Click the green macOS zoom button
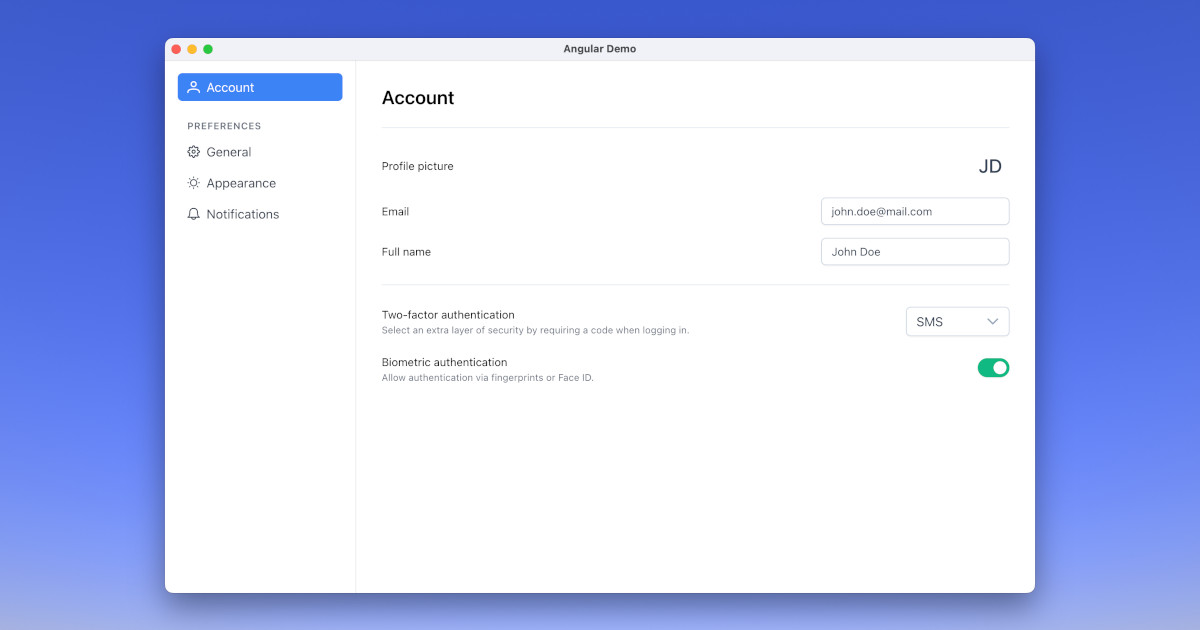The width and height of the screenshot is (1200, 630). [208, 48]
